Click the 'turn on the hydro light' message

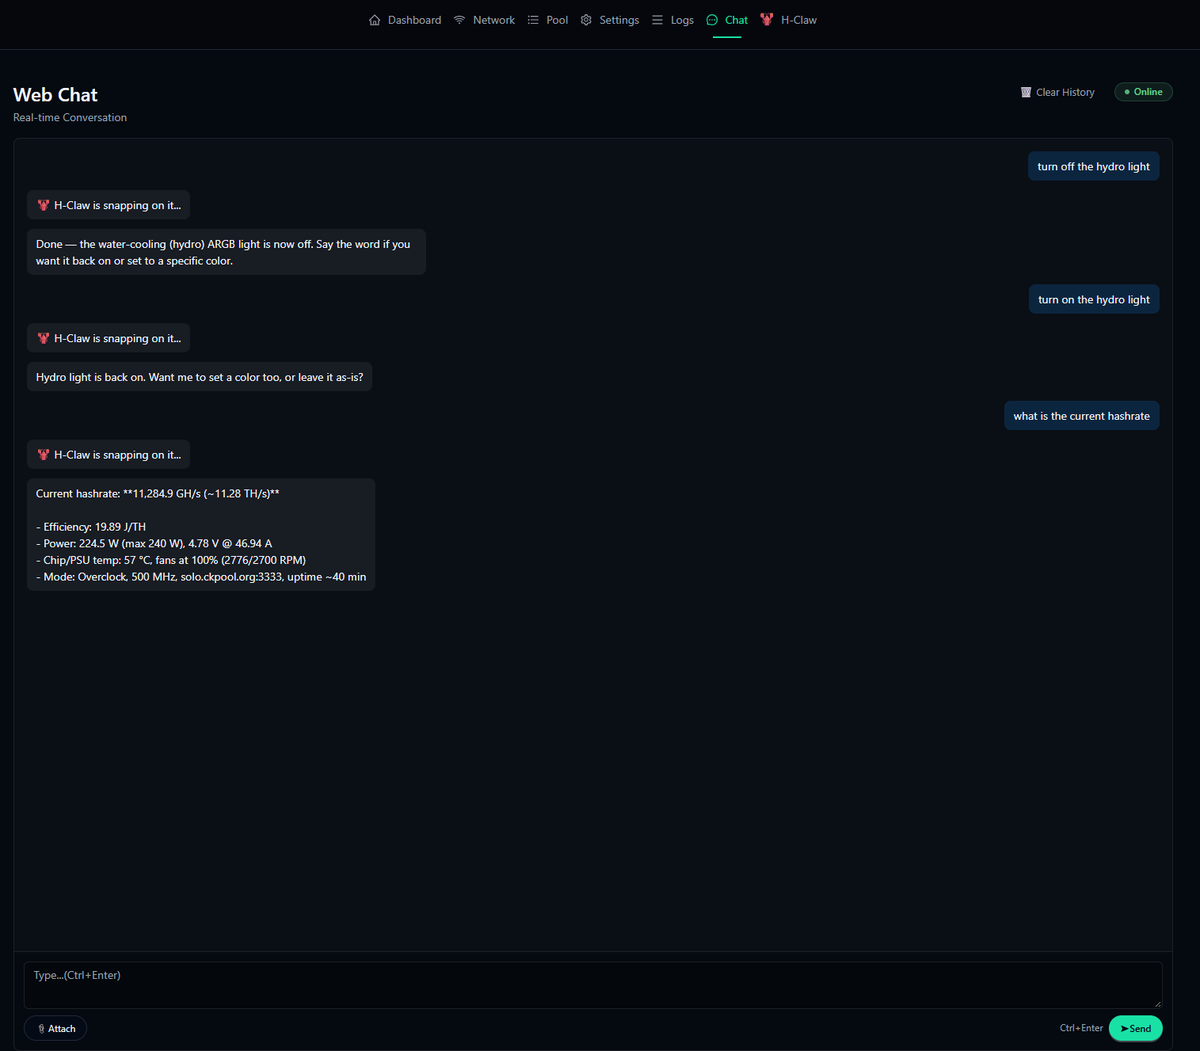pyautogui.click(x=1094, y=300)
